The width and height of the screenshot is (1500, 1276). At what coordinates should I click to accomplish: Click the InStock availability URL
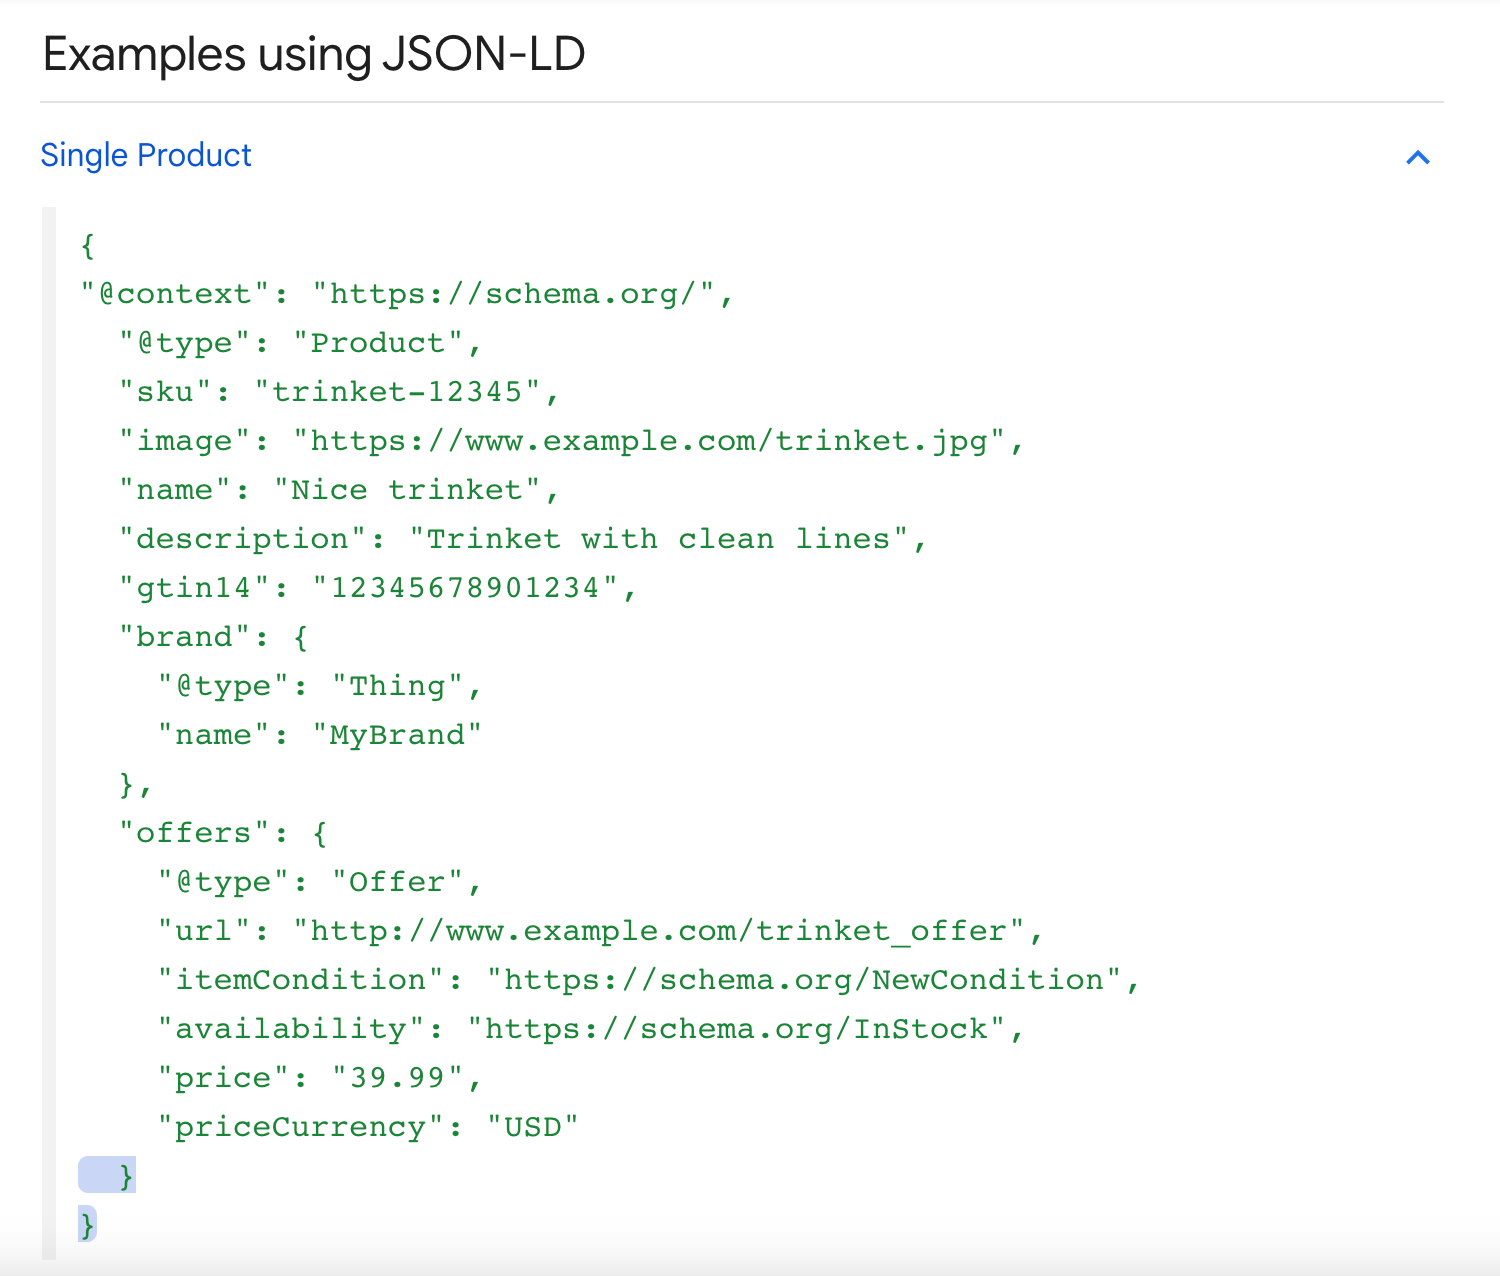[x=736, y=1029]
